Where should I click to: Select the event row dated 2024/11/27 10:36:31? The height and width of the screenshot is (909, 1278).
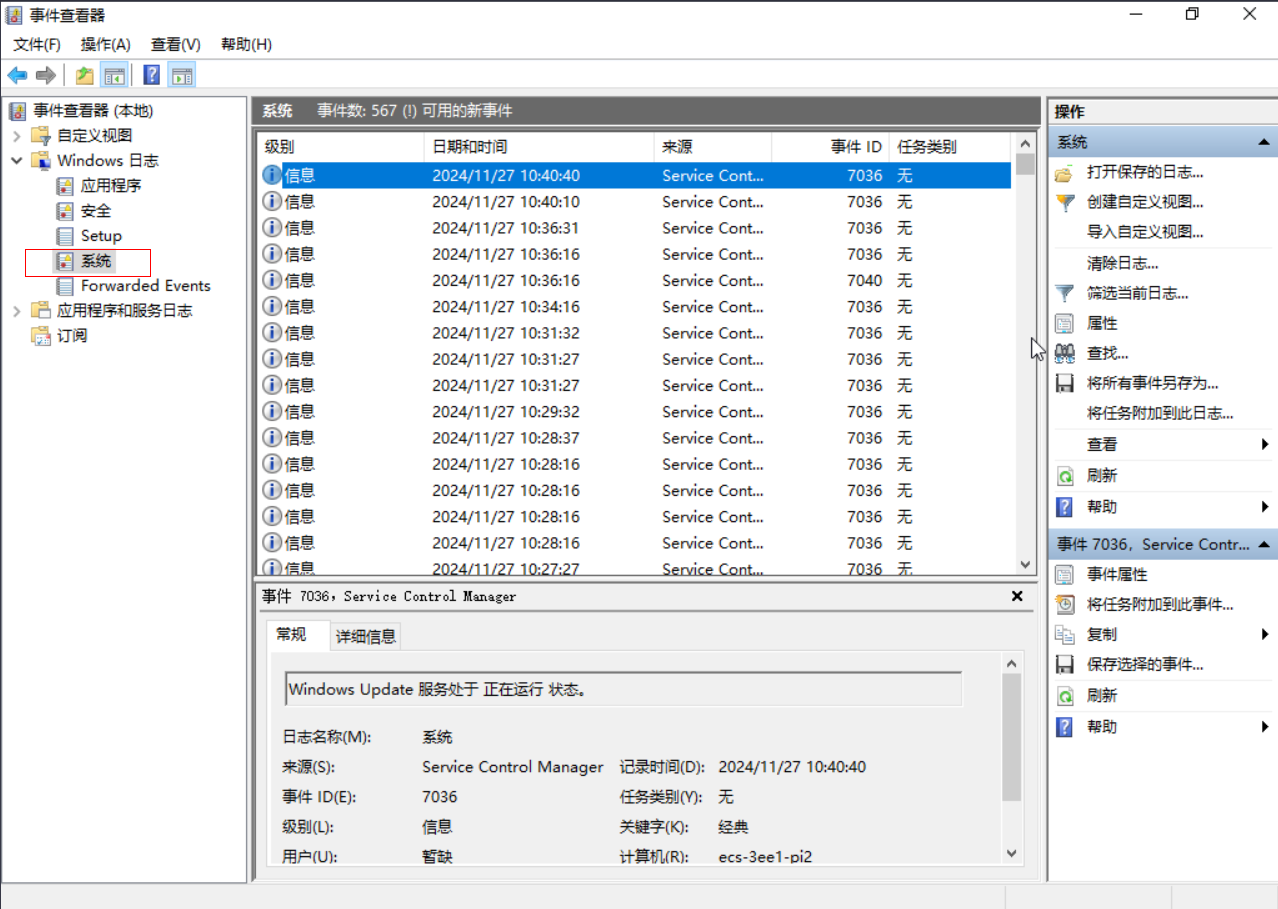(635, 228)
